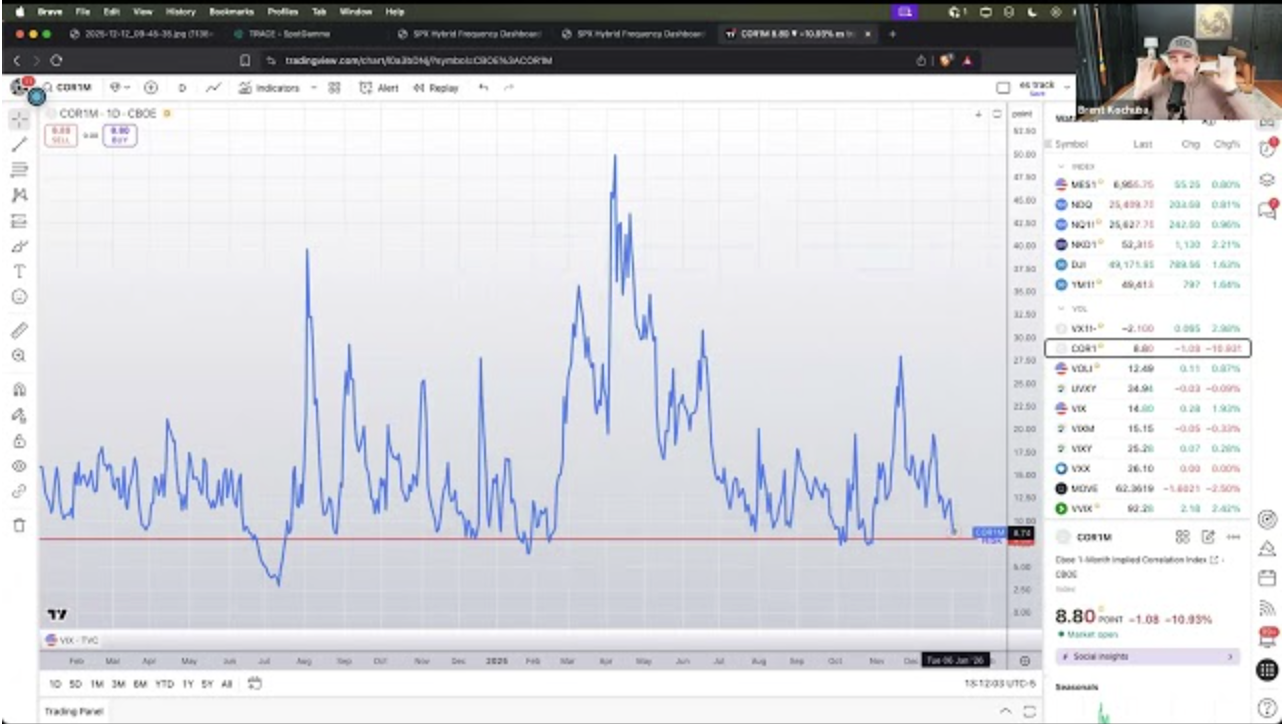1282x724 pixels.
Task: Open the Alert creation dialog
Action: (x=379, y=88)
